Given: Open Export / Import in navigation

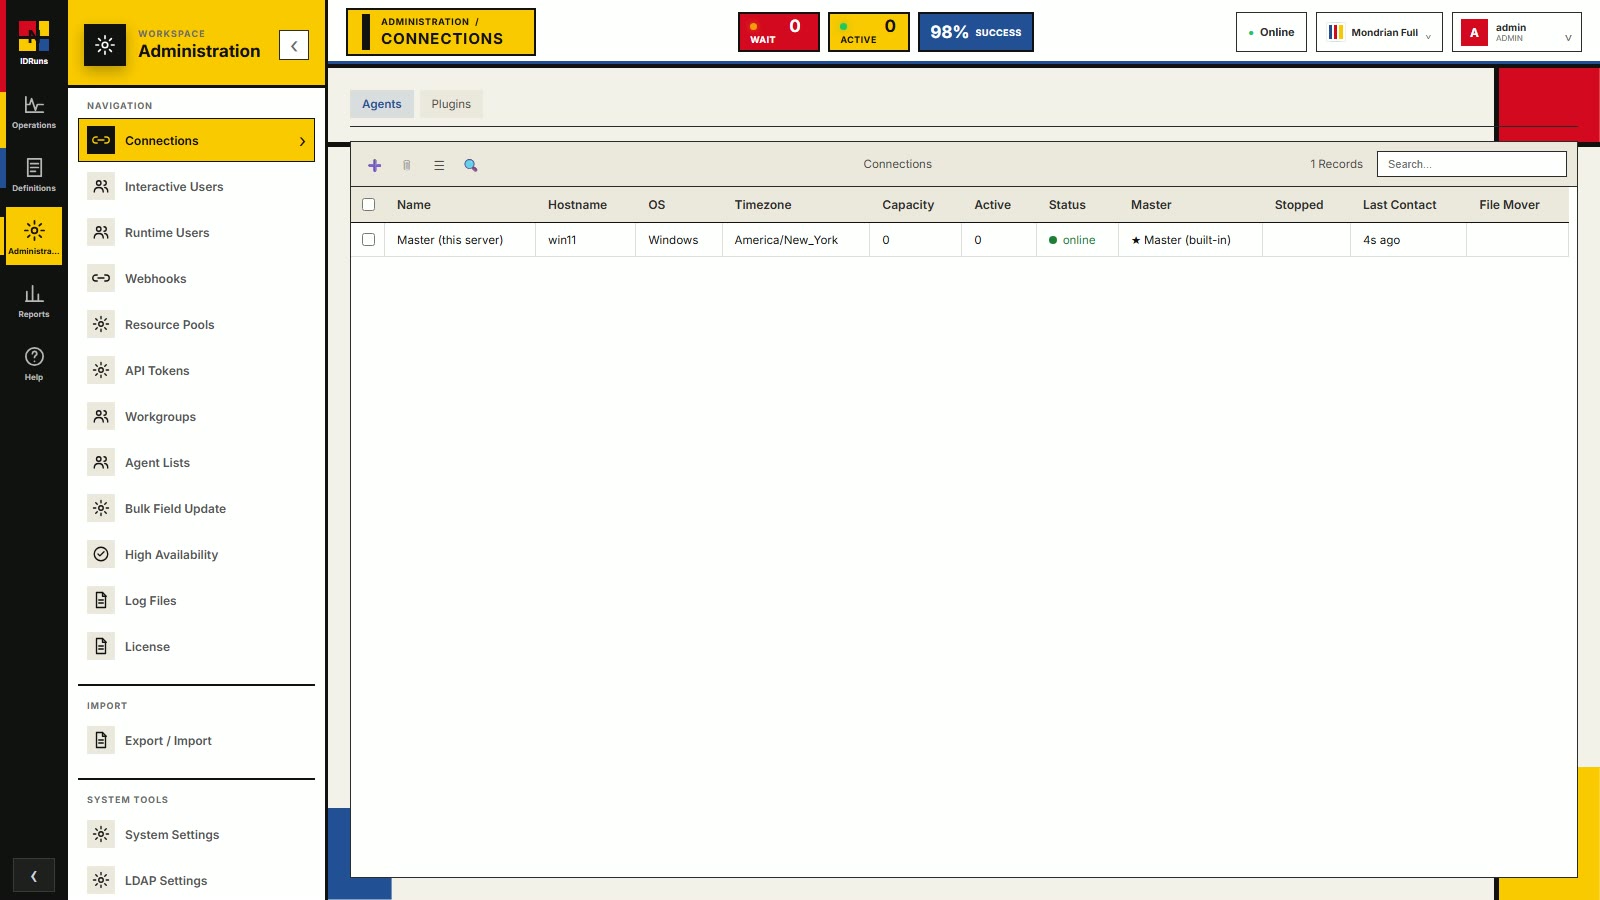Looking at the screenshot, I should [196, 740].
